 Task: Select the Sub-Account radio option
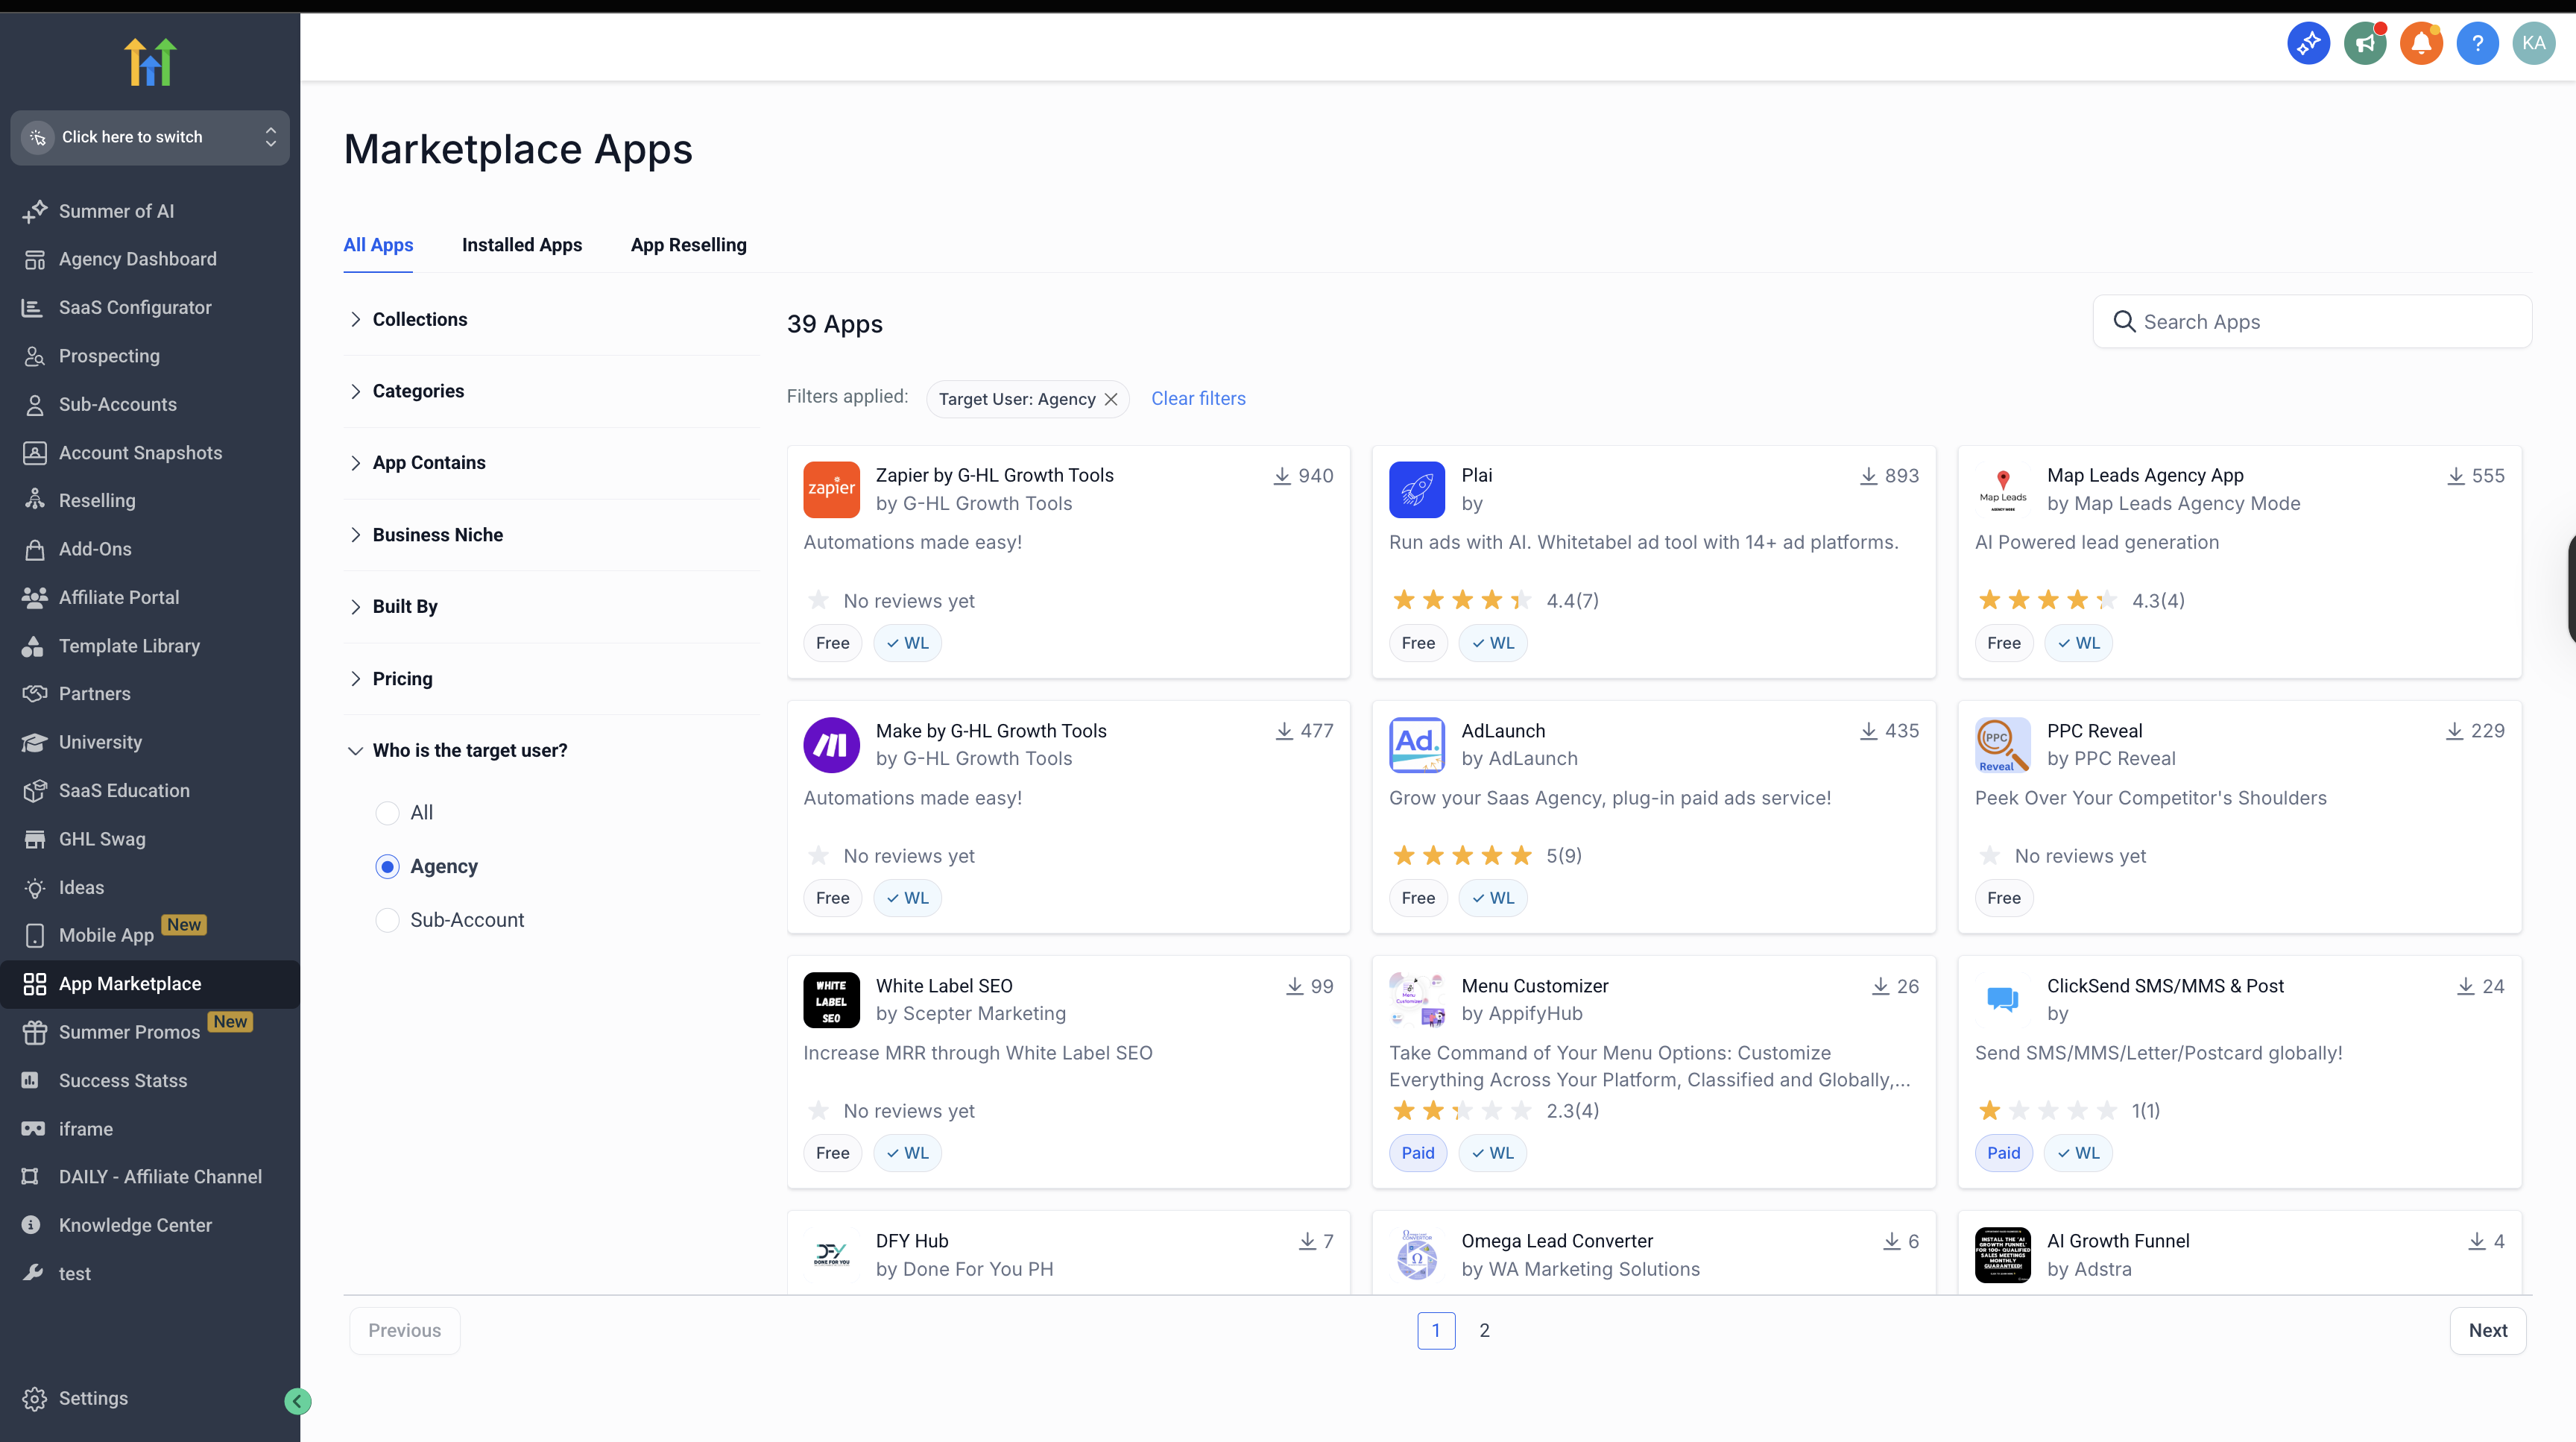[387, 920]
